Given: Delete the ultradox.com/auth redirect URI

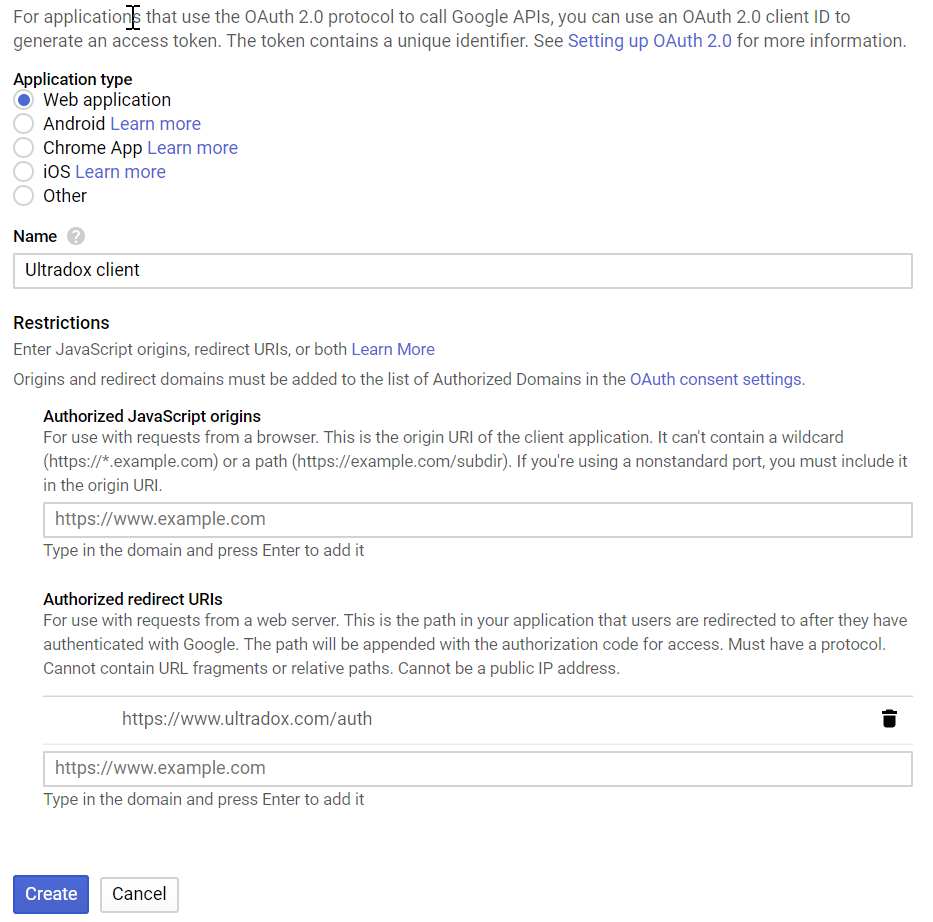Looking at the screenshot, I should pos(889,719).
